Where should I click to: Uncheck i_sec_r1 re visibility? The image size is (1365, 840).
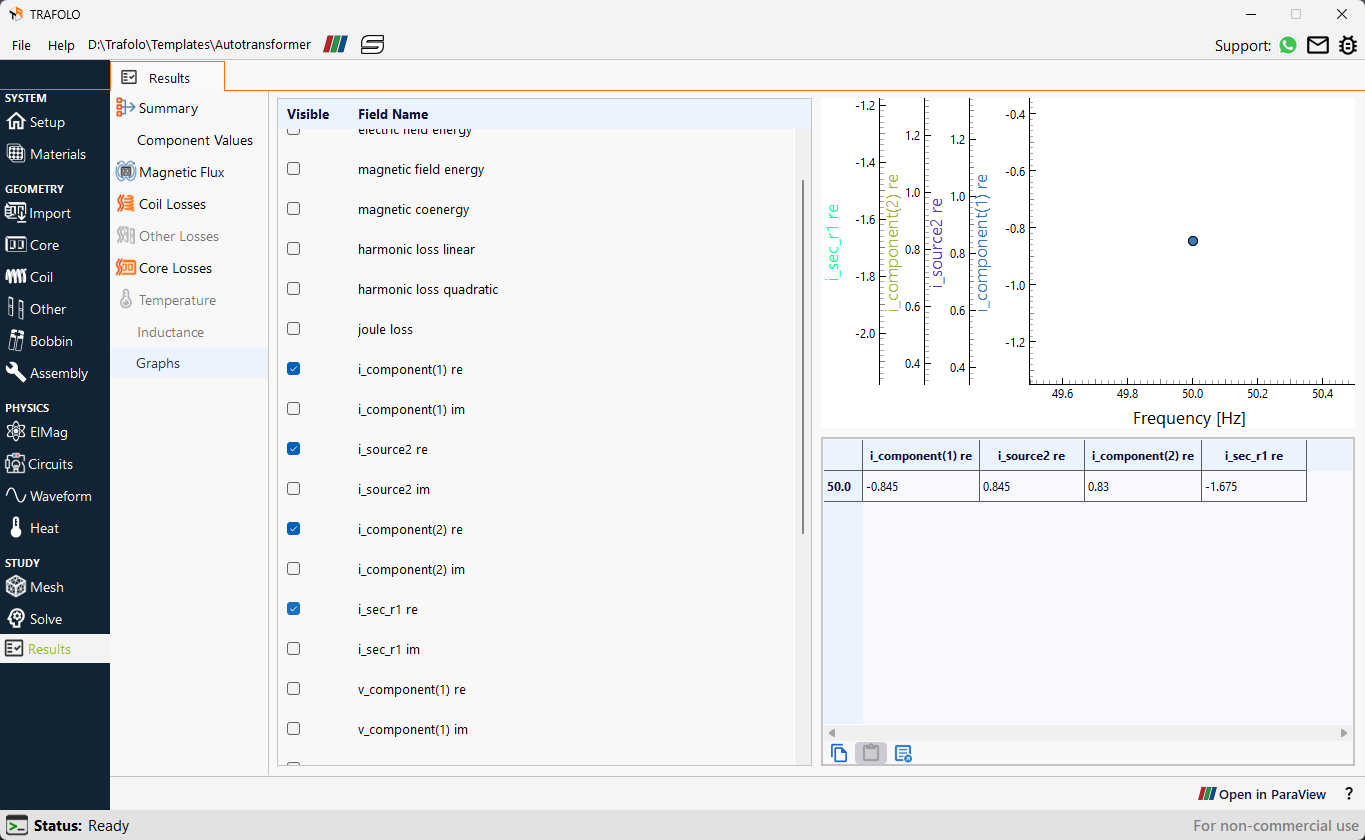click(x=294, y=609)
